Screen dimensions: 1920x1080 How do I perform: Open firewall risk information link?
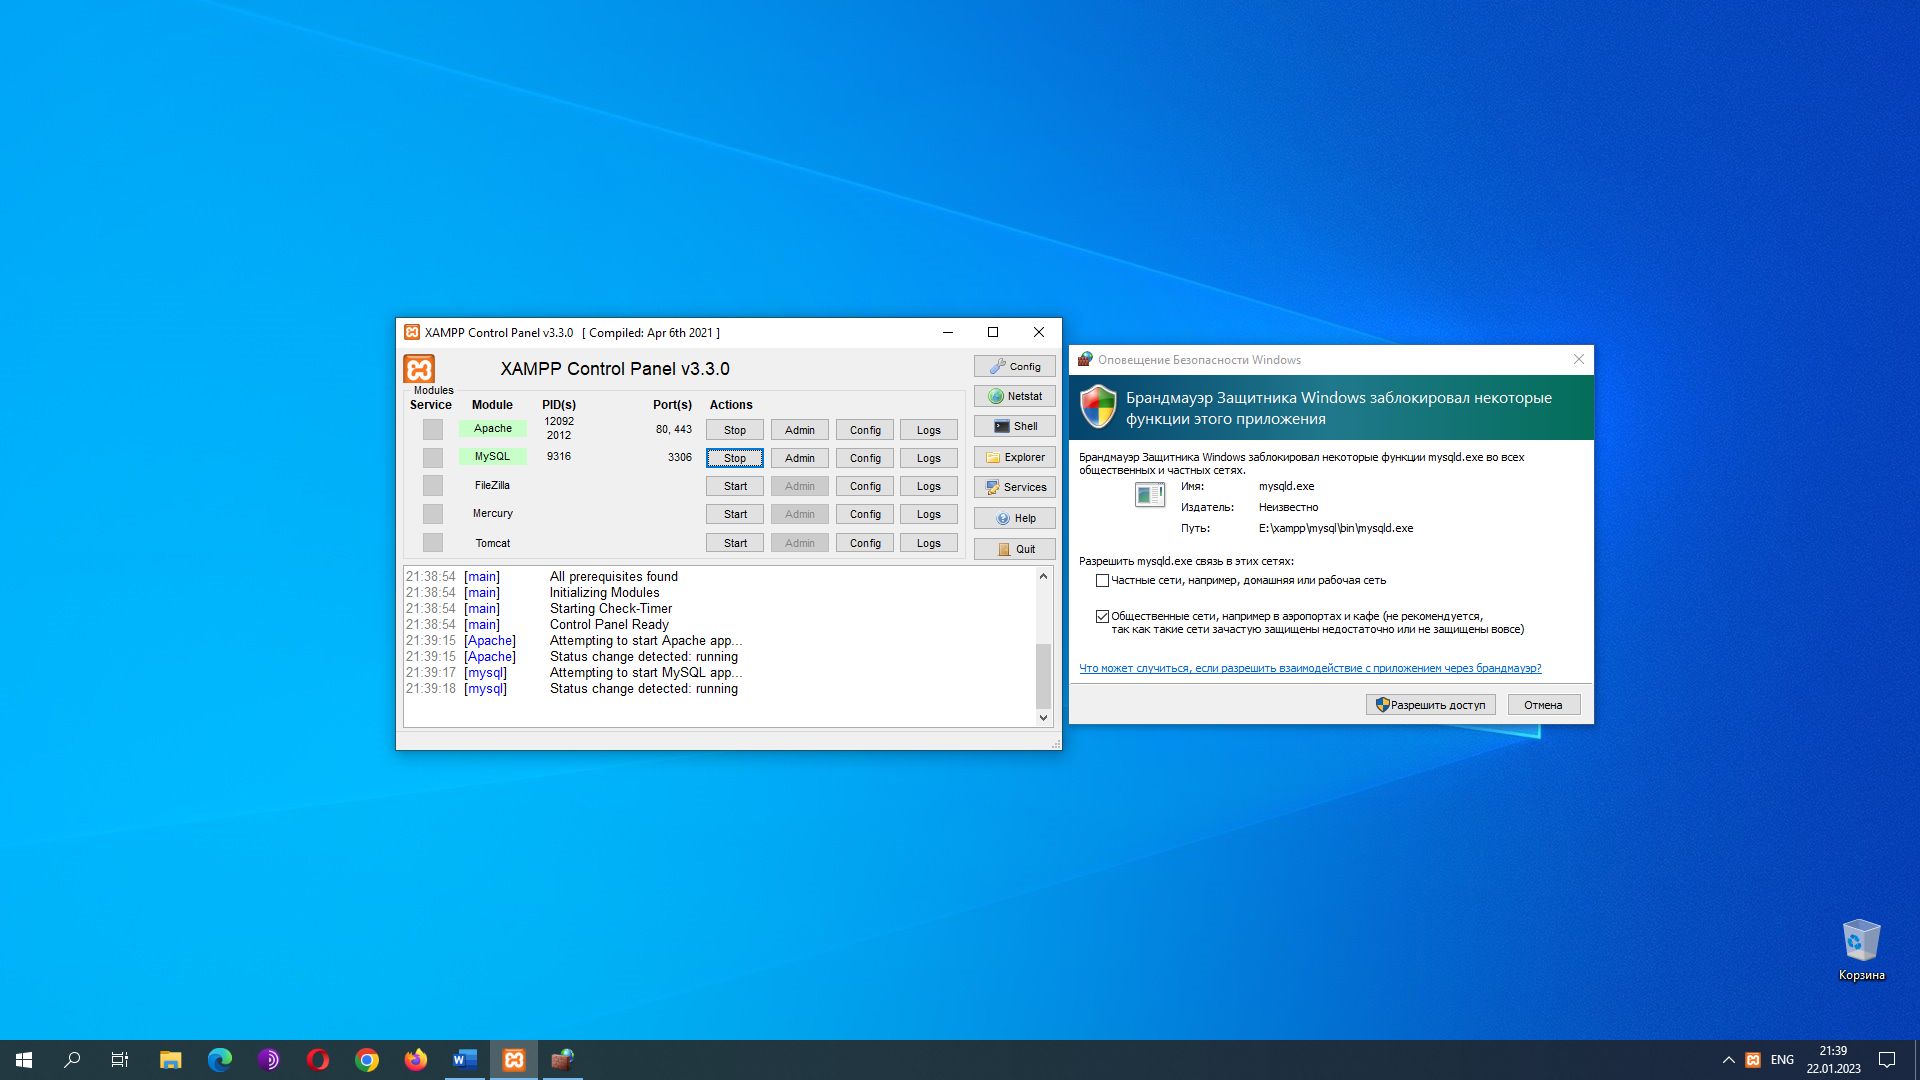(1310, 668)
